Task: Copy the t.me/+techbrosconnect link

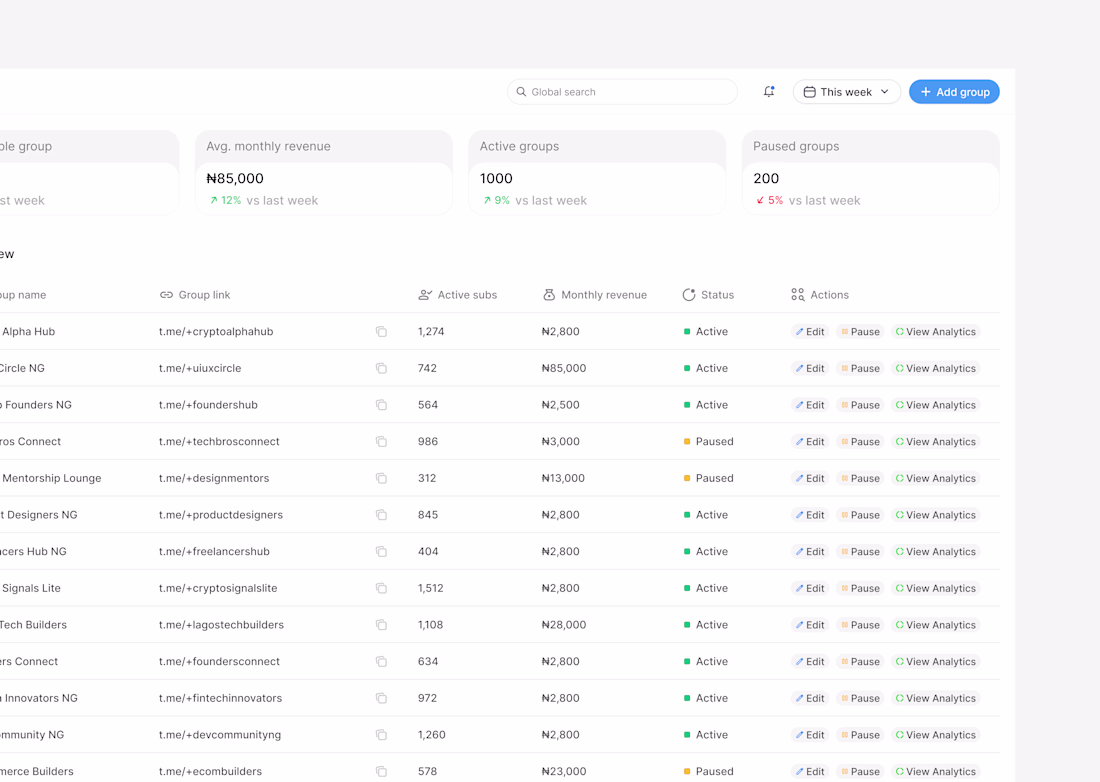Action: (381, 442)
